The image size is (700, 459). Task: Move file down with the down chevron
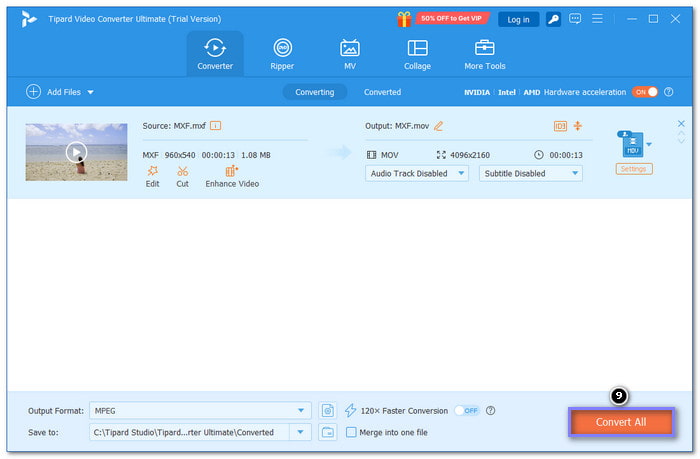pyautogui.click(x=681, y=141)
